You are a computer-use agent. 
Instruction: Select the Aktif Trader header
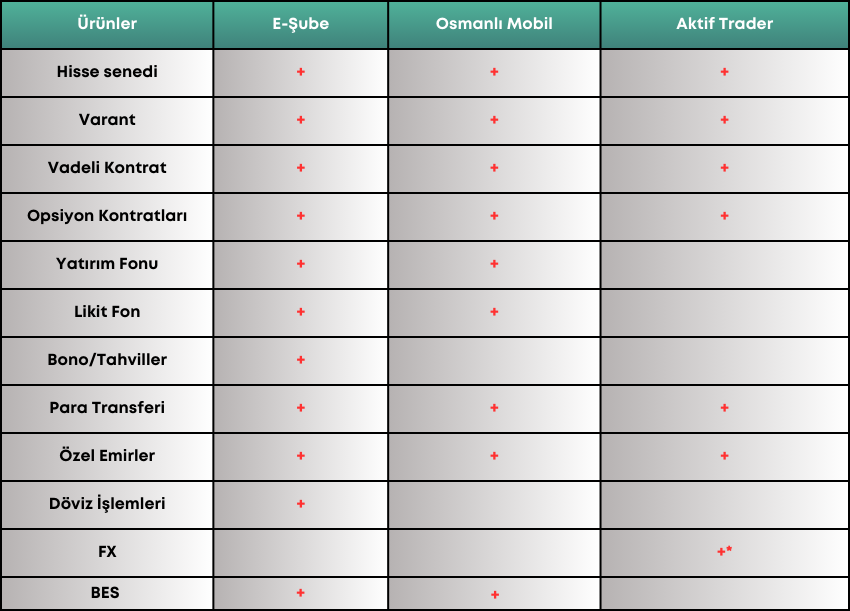724,24
